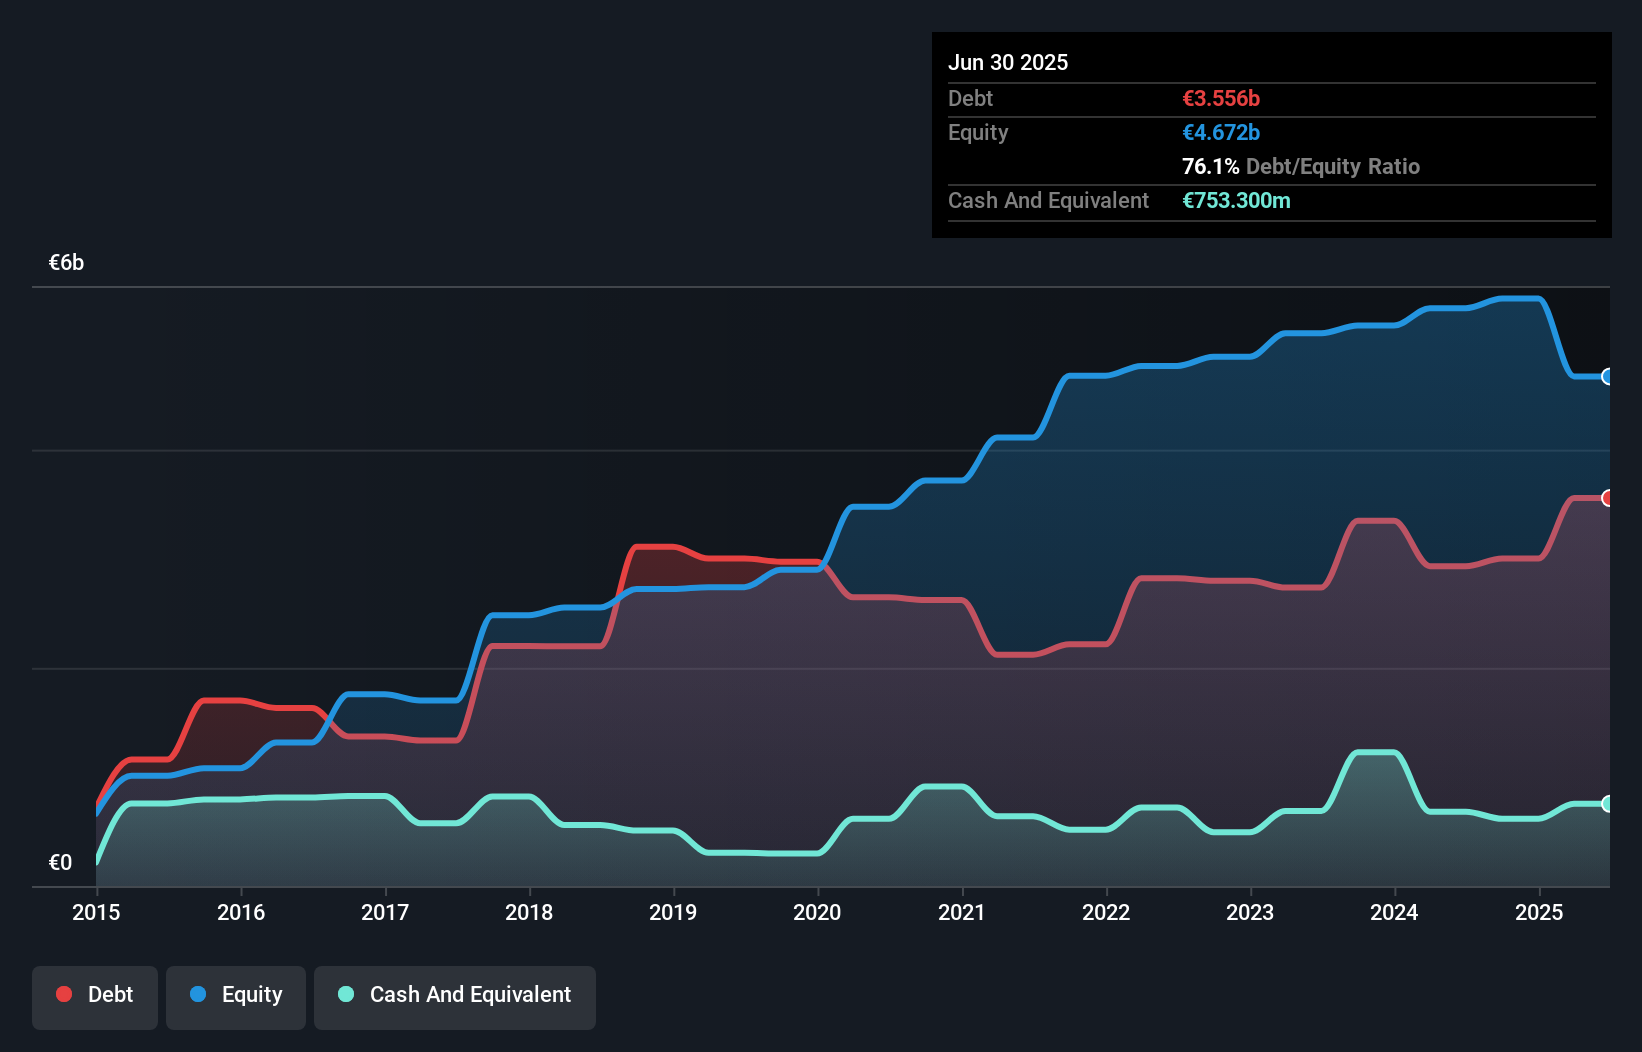Image resolution: width=1642 pixels, height=1052 pixels.
Task: Click the 76.1% Debt/Equity Ratio text
Action: (x=1300, y=166)
